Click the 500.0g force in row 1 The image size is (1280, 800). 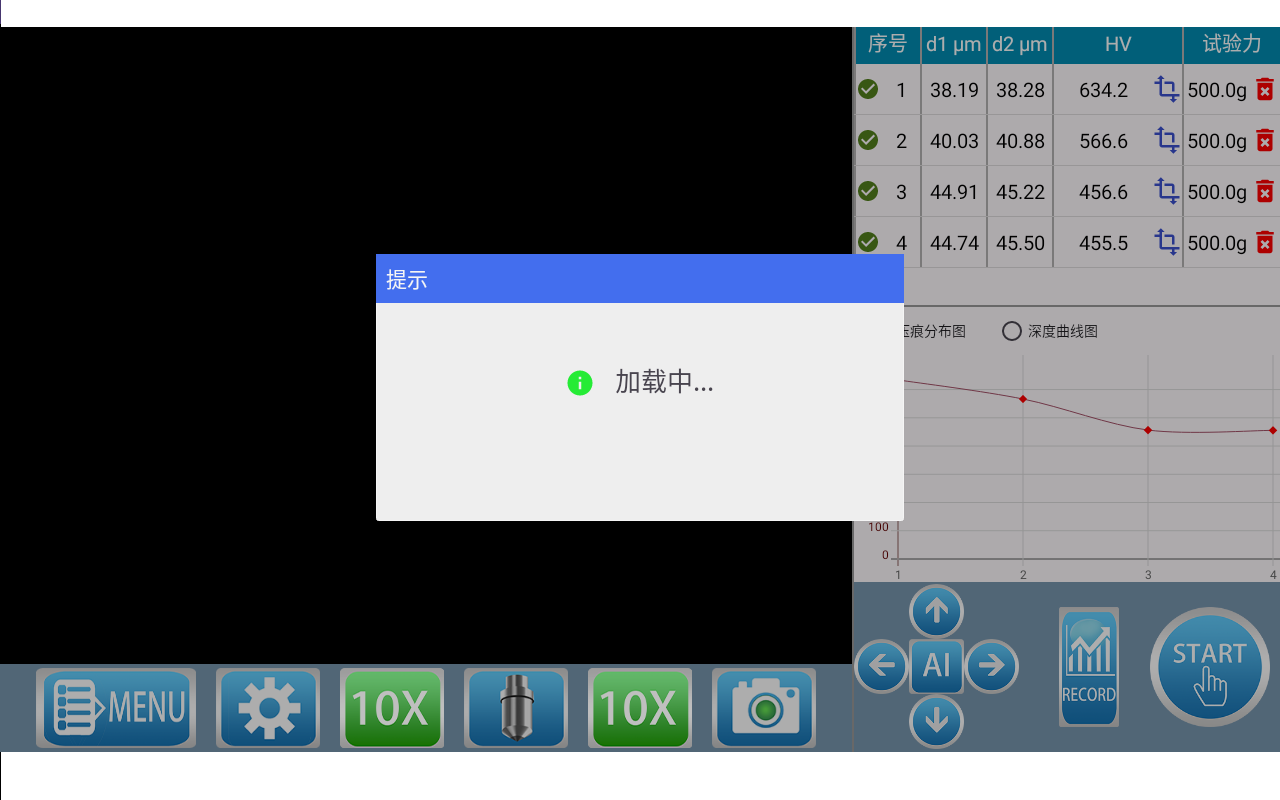(x=1217, y=90)
